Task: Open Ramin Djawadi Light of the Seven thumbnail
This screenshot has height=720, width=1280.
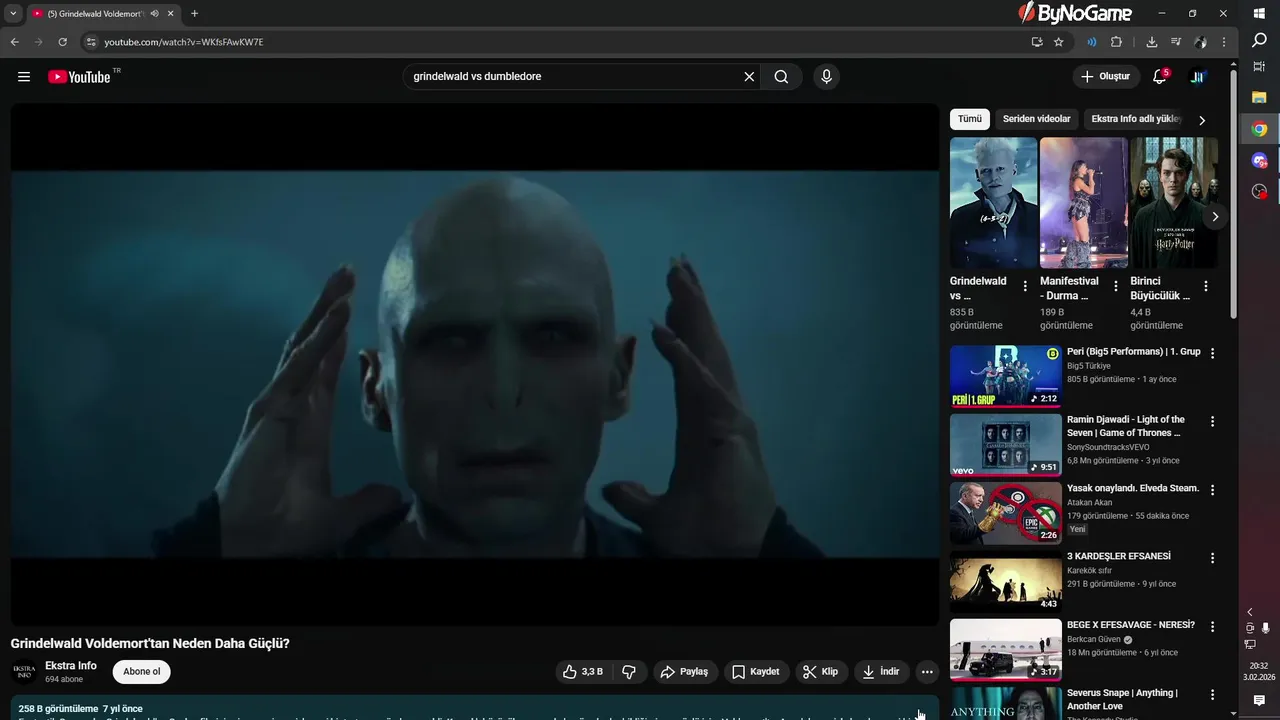Action: pyautogui.click(x=1006, y=445)
